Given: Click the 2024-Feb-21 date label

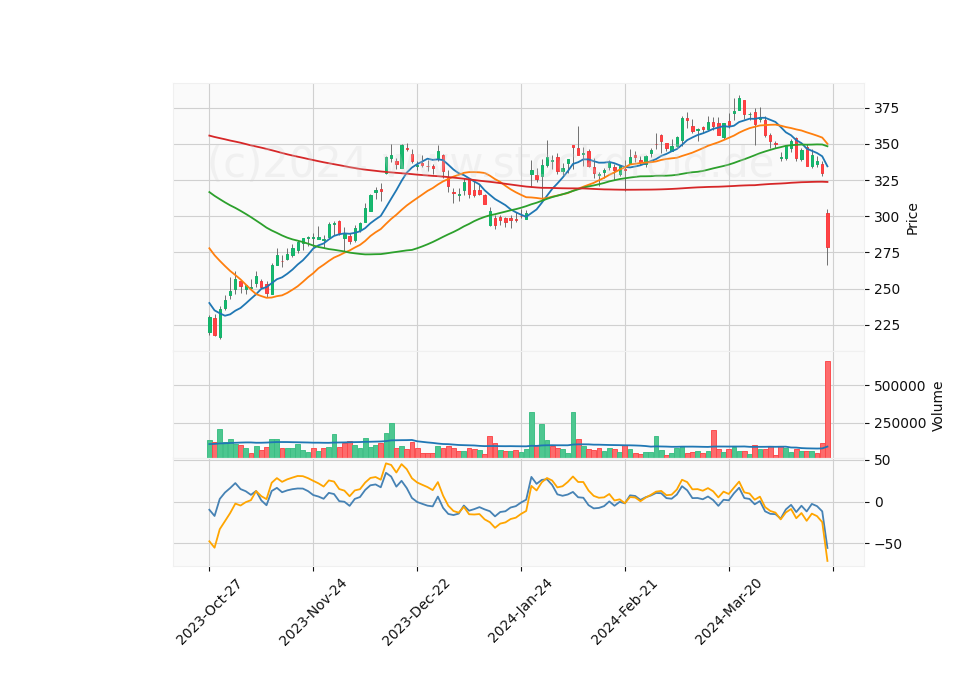Looking at the screenshot, I should (x=624, y=611).
